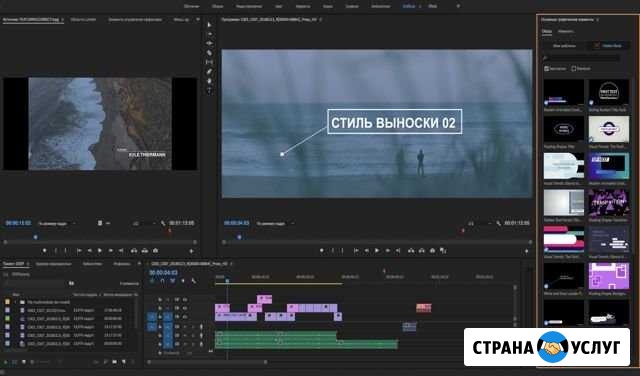Open the Области Lumetri tab

click(83, 19)
